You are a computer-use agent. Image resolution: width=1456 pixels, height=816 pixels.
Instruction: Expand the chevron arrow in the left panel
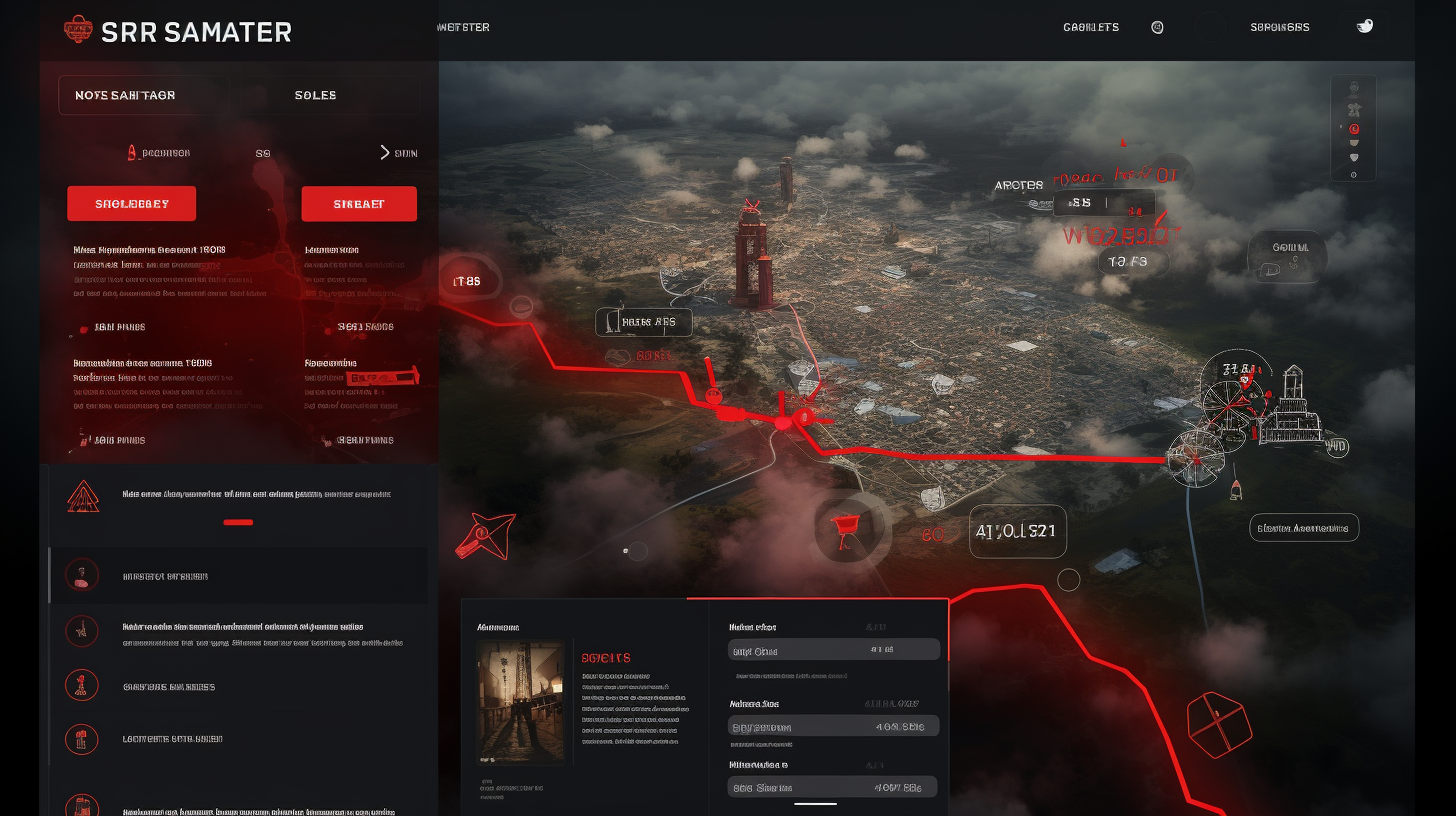(386, 153)
